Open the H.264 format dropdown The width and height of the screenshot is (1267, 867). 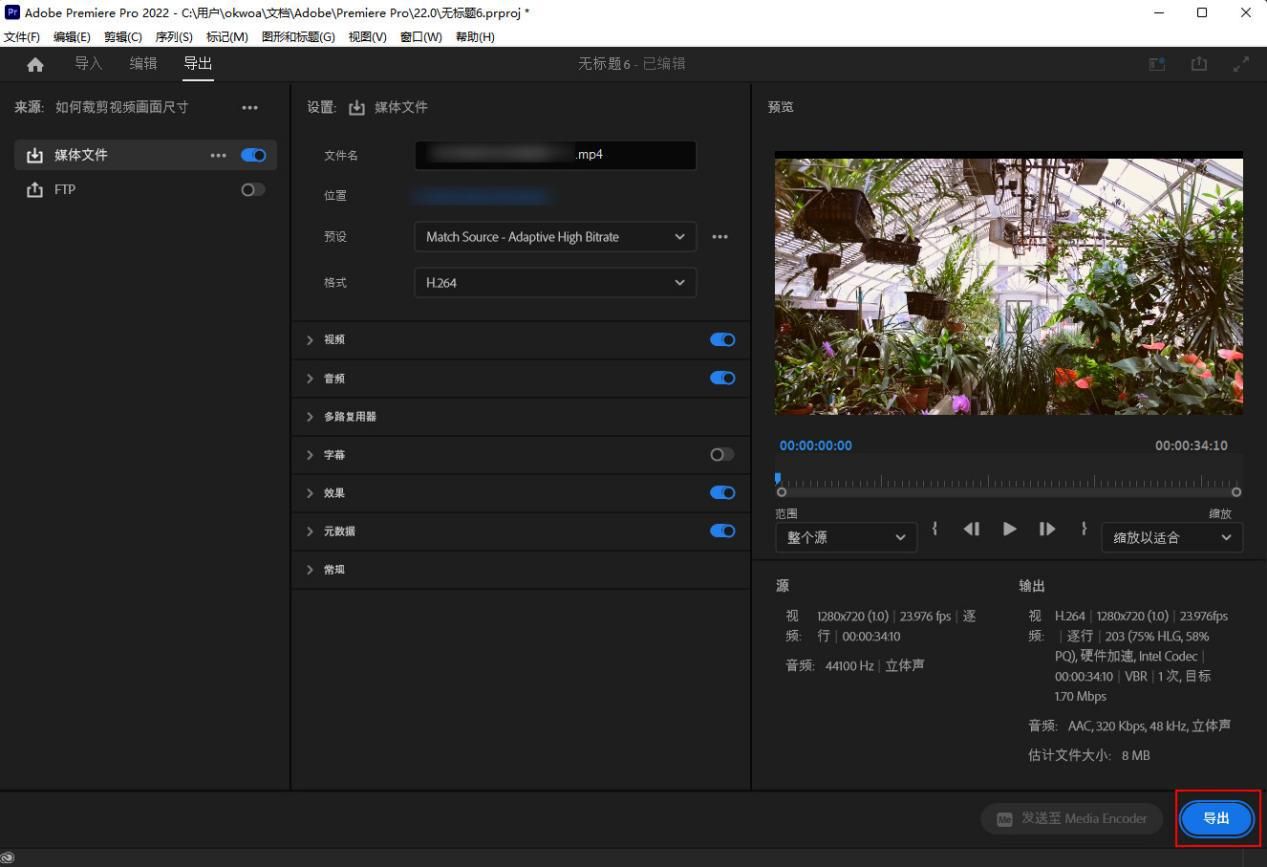555,282
